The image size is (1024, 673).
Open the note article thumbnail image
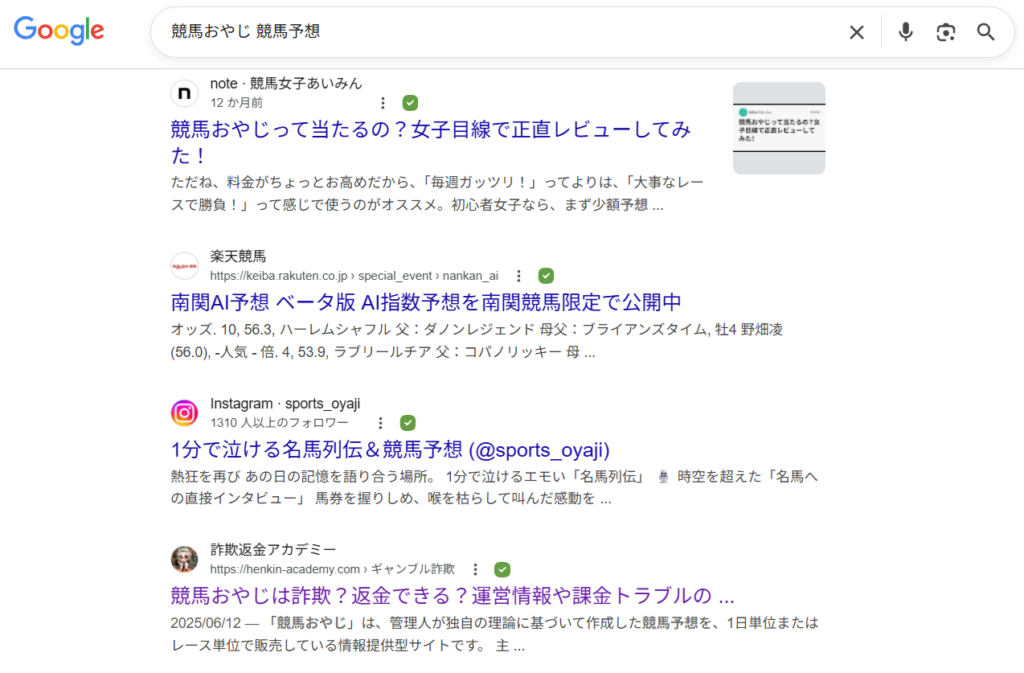(778, 128)
